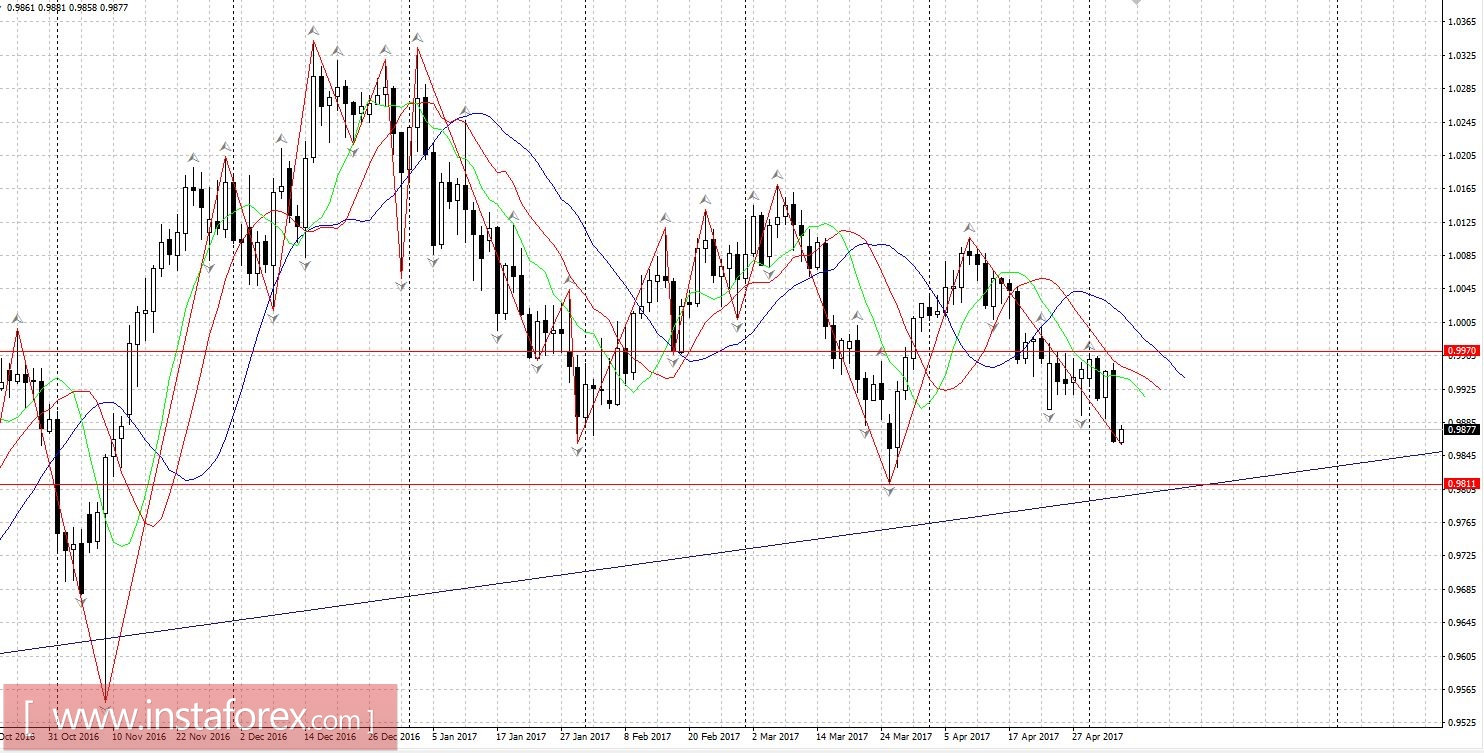Click the 5 Jan 2017 date label
The image size is (1484, 753).
click(x=455, y=737)
